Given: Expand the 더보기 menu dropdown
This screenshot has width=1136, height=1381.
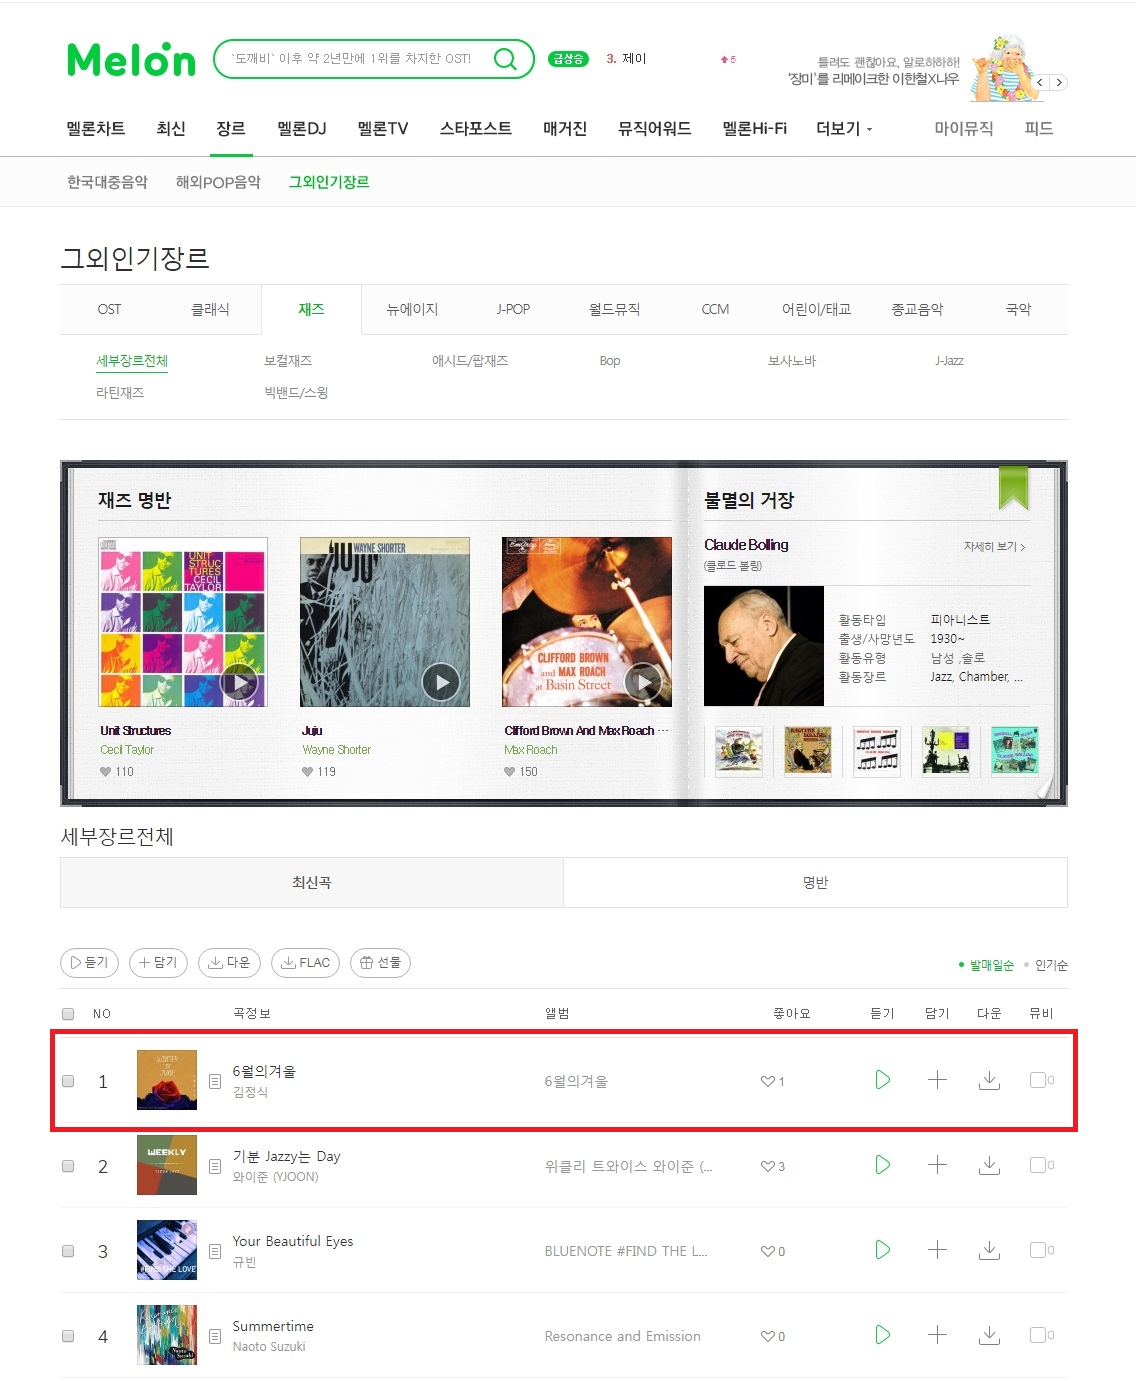Looking at the screenshot, I should point(844,129).
